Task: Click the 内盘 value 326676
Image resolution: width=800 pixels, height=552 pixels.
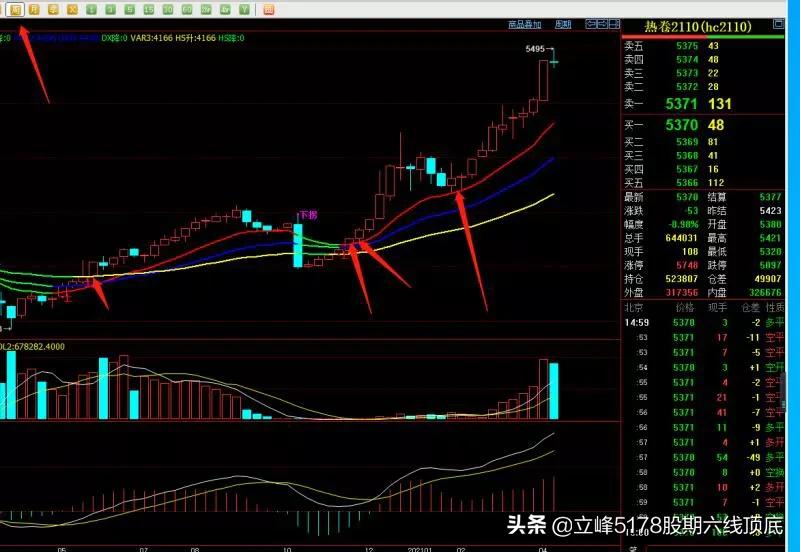Action: [x=765, y=293]
